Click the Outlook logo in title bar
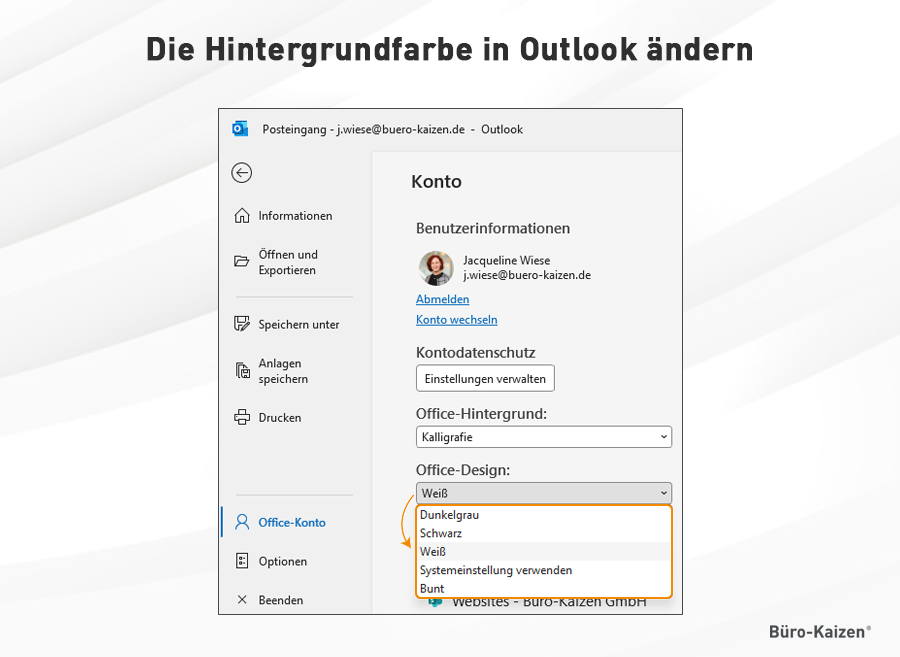 point(240,129)
